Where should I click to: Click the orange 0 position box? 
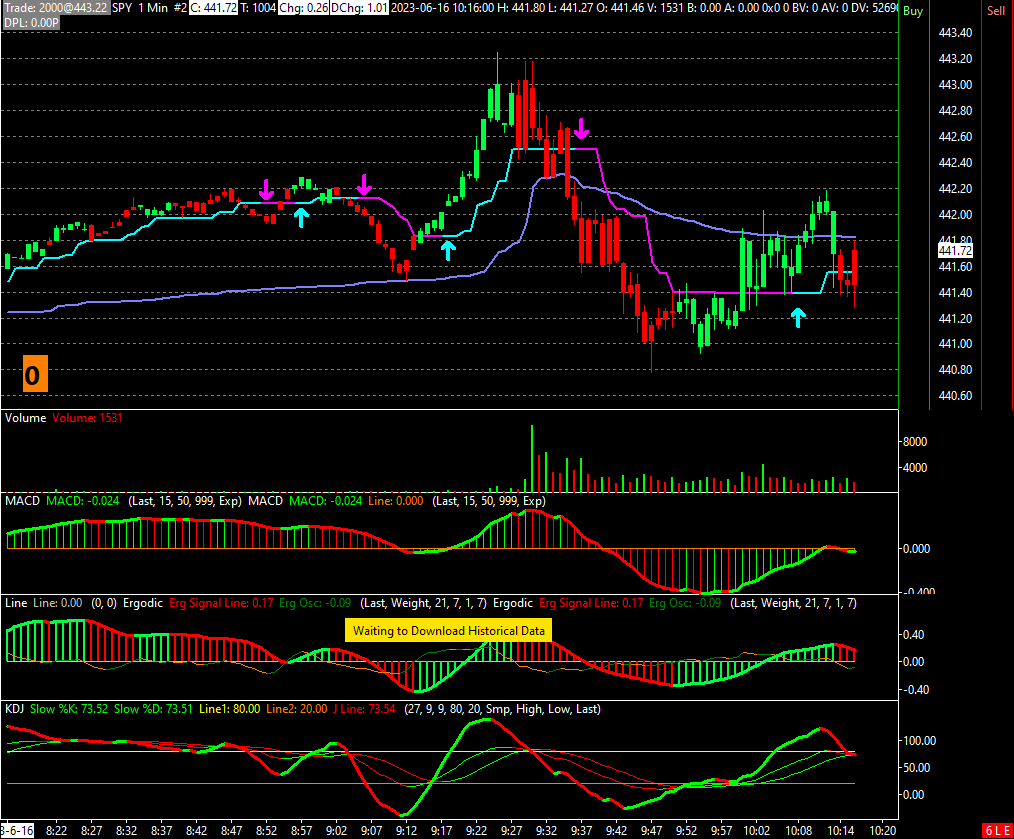(36, 373)
